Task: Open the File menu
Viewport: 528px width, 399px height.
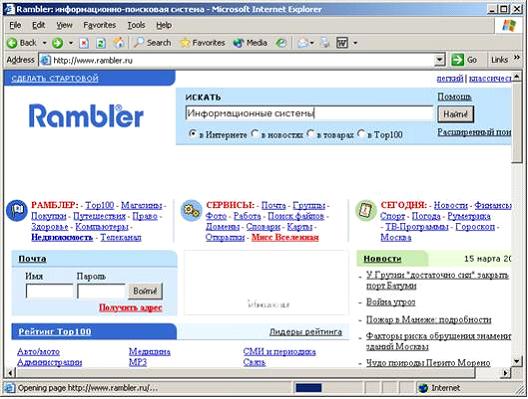Action: tap(15, 25)
